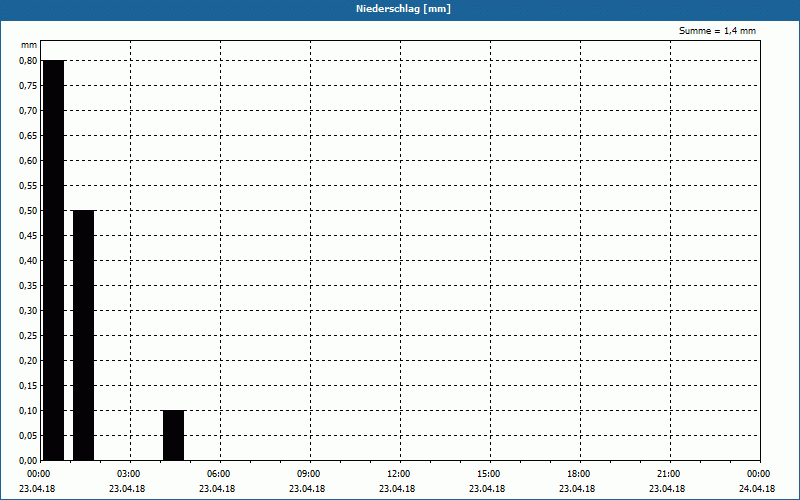Click the 21:00 time label
This screenshot has width=800, height=500.
point(668,474)
